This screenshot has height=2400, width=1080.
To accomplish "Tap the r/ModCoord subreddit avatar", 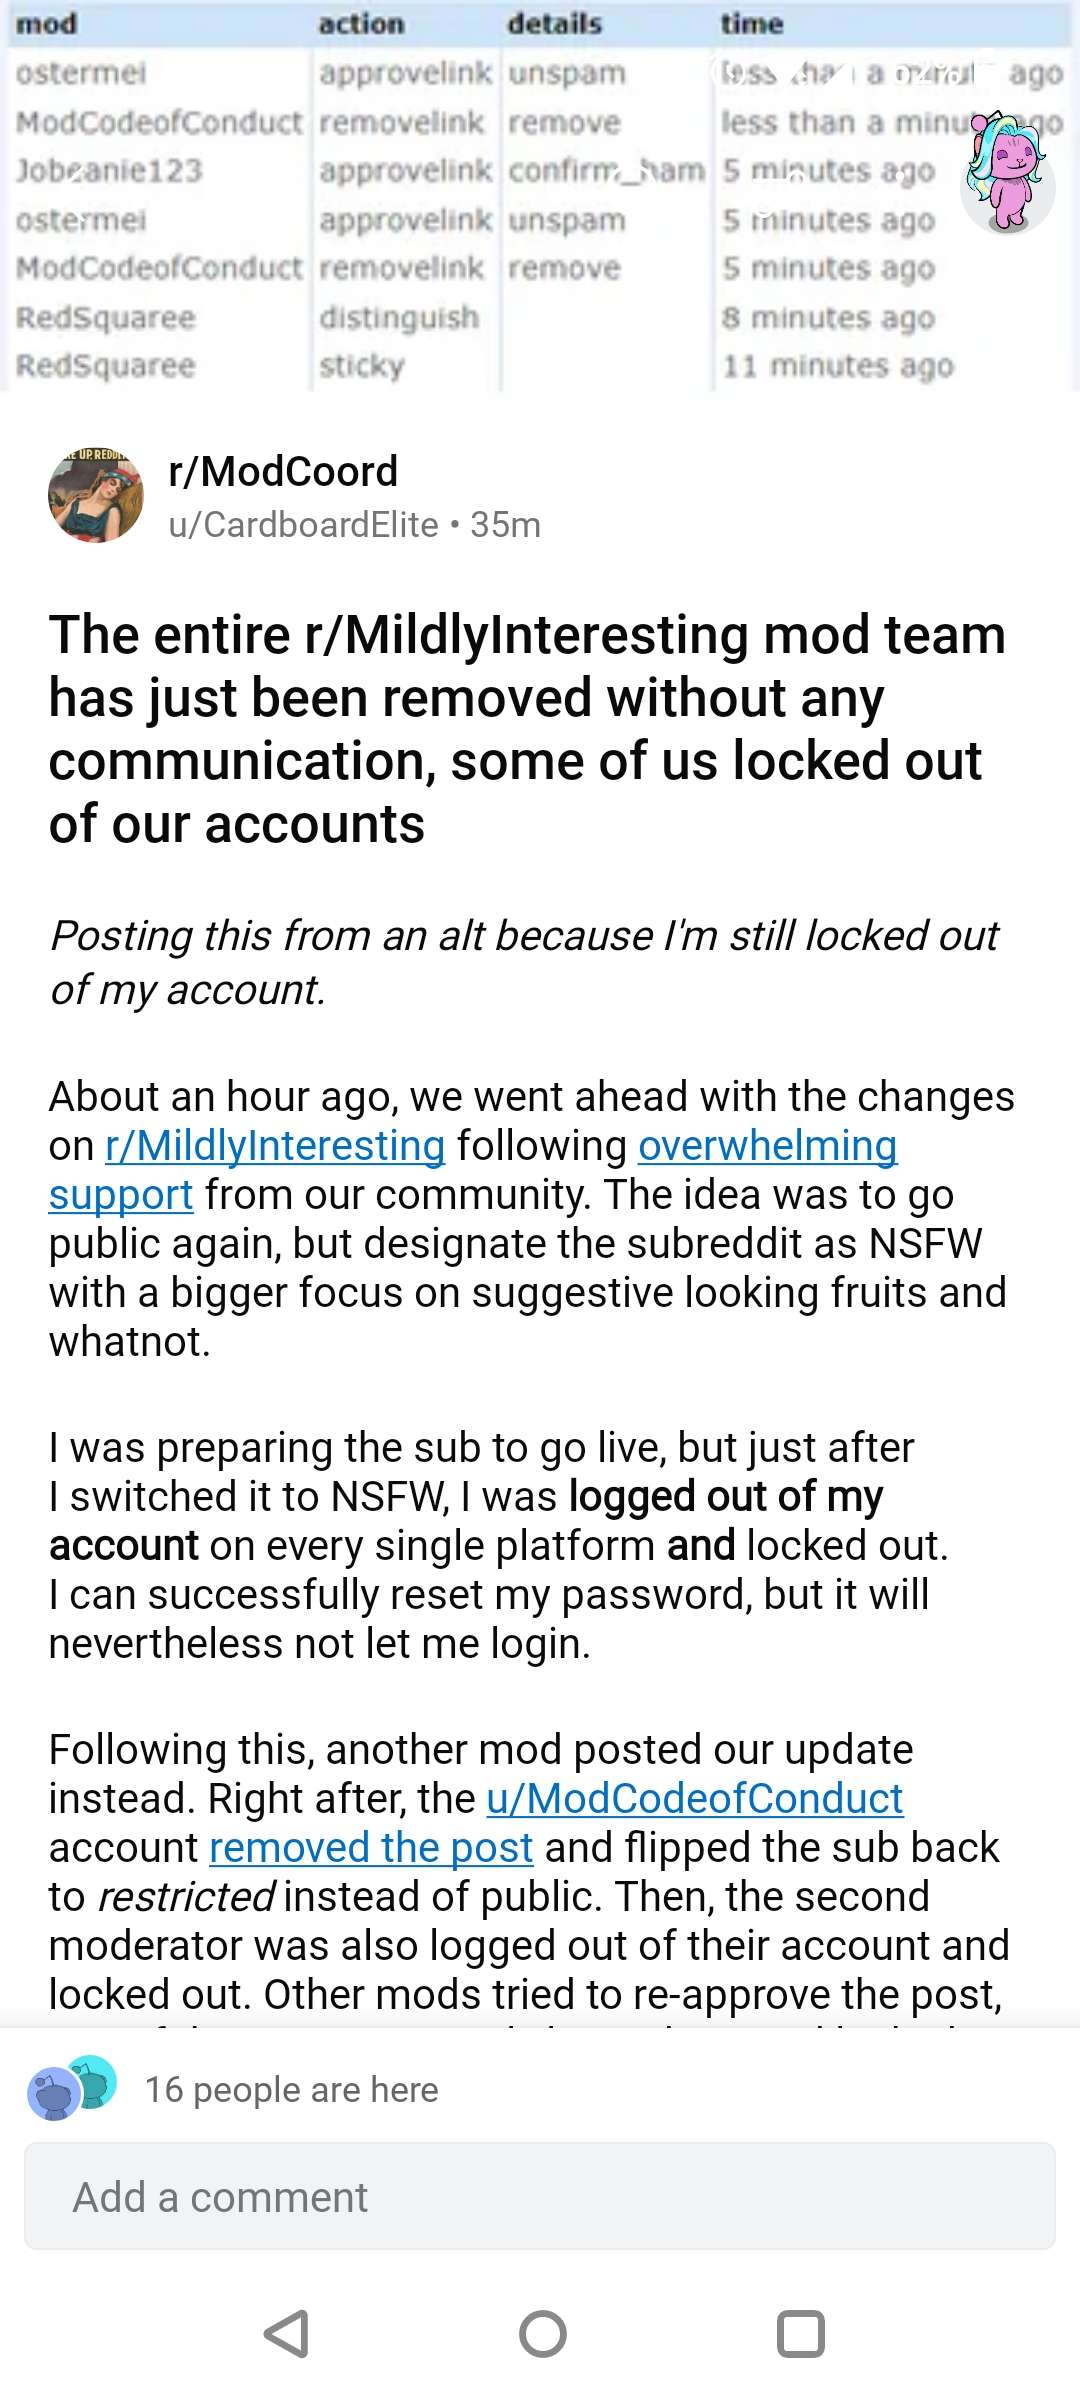I will 96,496.
